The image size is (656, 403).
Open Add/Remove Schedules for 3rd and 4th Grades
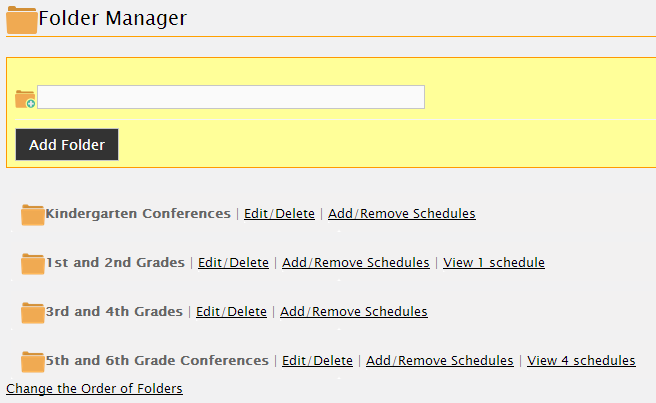[x=354, y=311]
